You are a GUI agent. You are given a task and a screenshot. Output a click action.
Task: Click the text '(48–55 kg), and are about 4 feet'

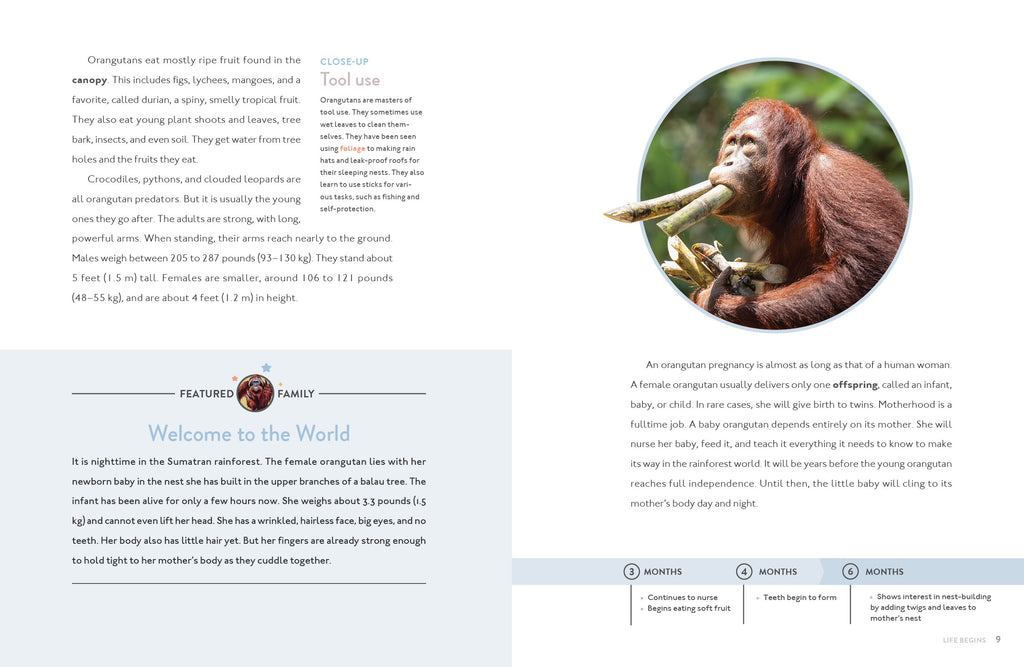click(146, 298)
